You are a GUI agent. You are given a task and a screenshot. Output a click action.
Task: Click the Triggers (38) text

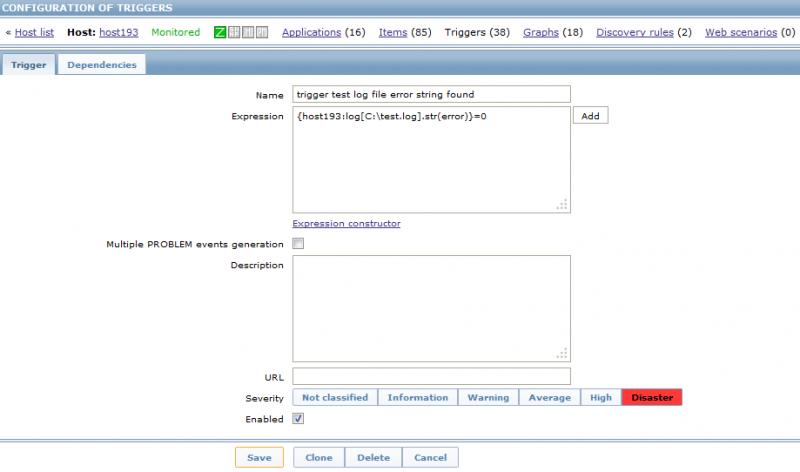click(477, 33)
